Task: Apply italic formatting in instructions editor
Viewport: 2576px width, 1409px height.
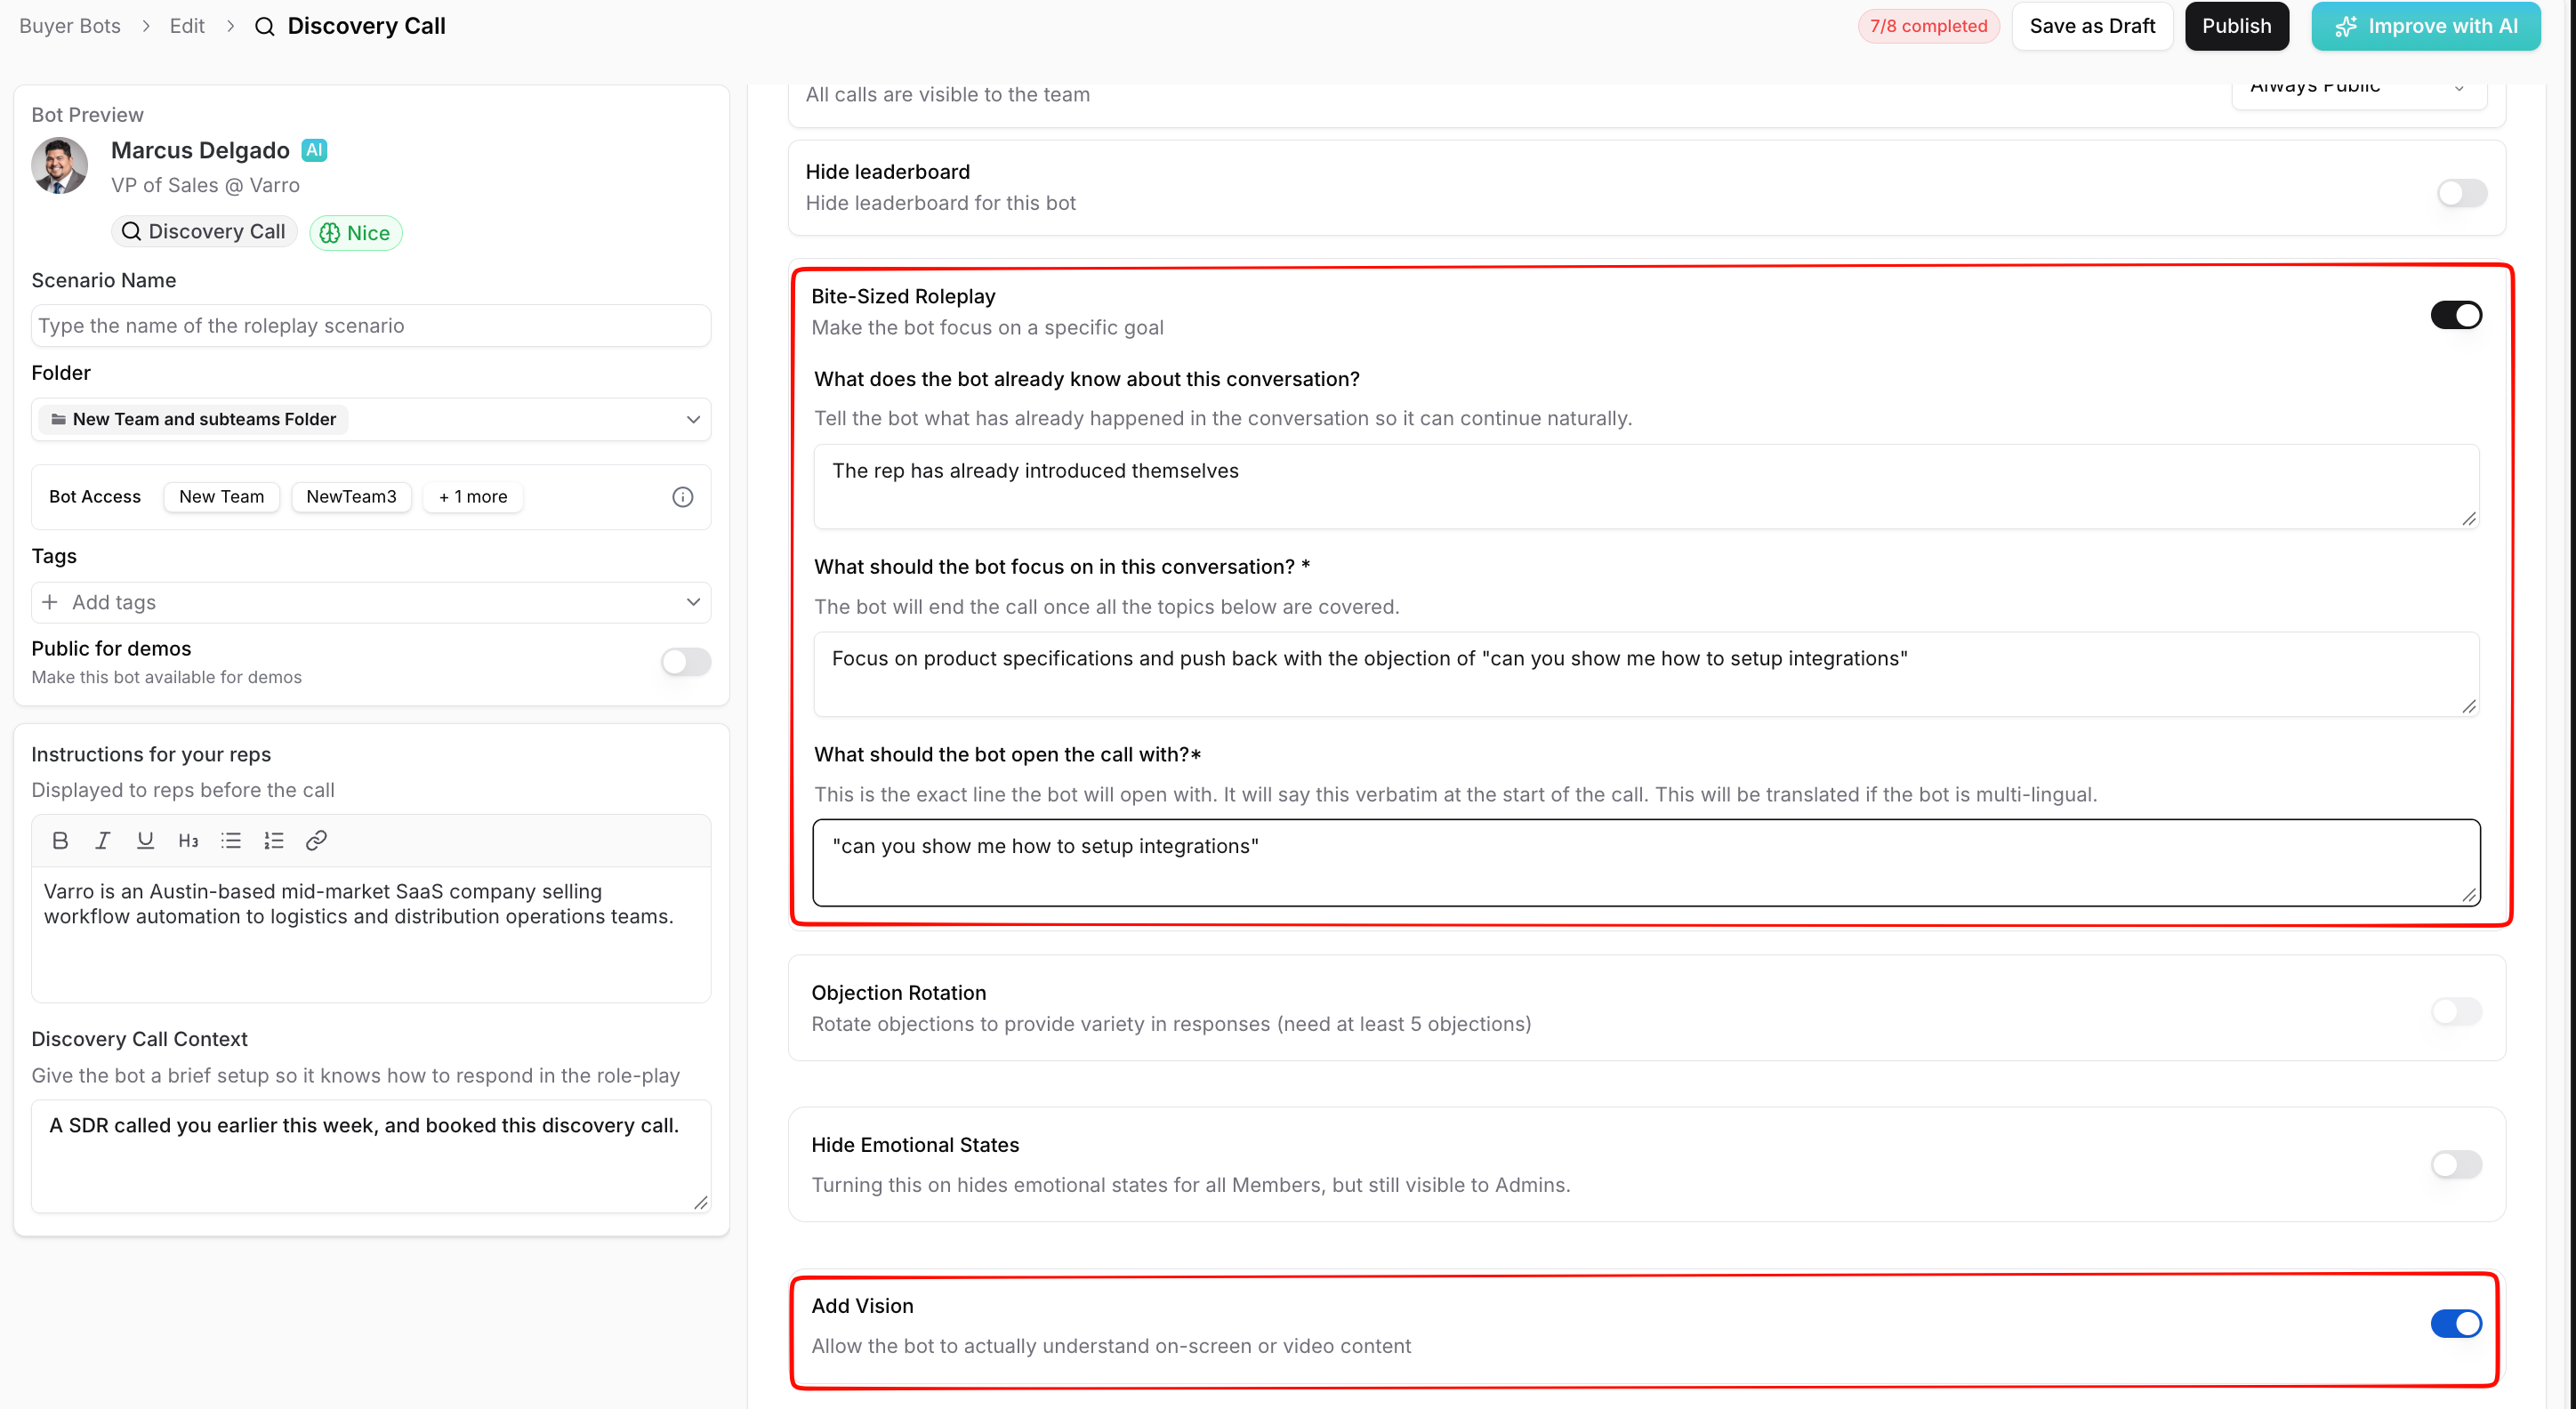Action: (102, 840)
